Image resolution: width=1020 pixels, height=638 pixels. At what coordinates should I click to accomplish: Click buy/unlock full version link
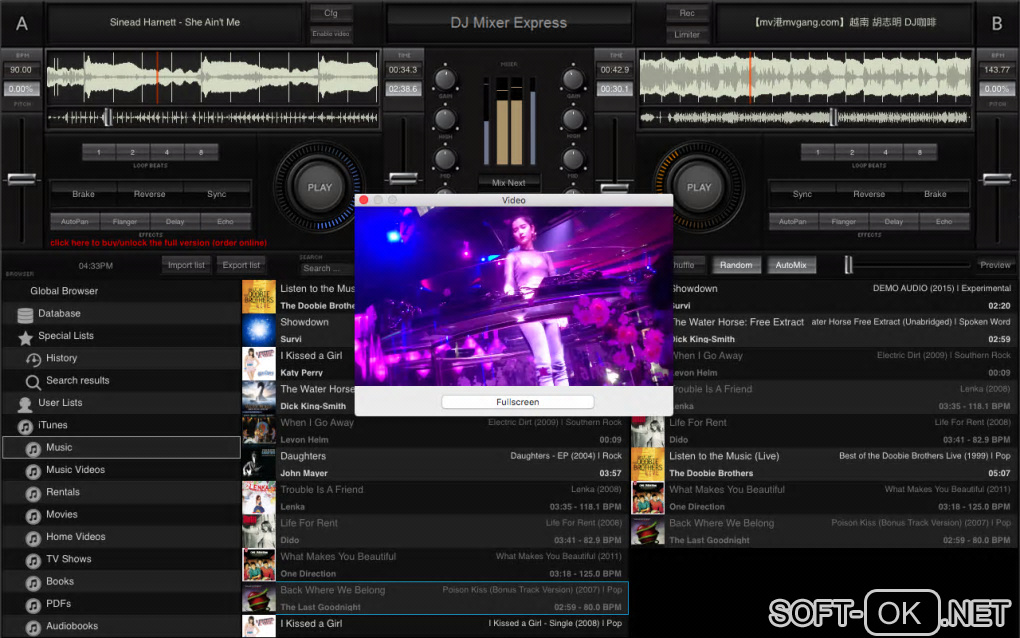[159, 243]
